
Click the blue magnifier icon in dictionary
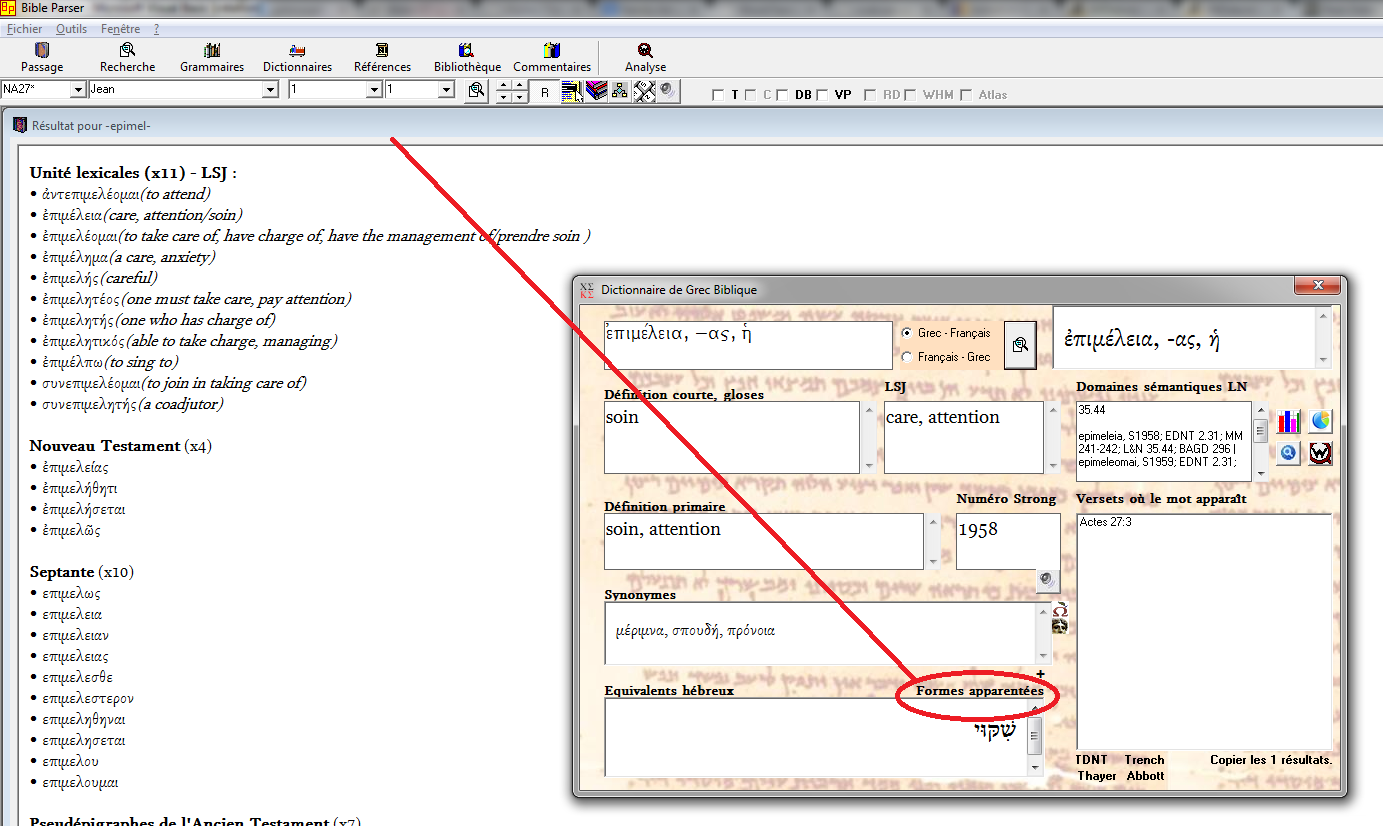click(x=1289, y=453)
